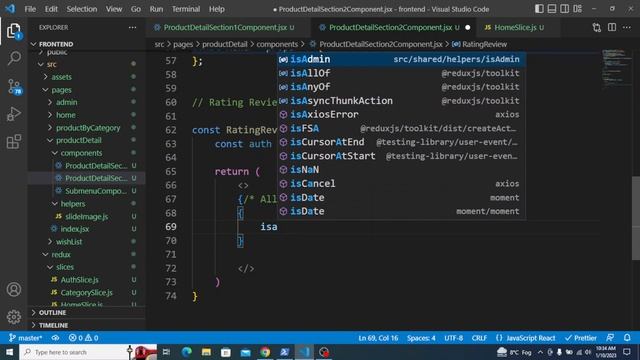This screenshot has height=360, width=640.
Task: Toggle the secondary side bar layout icon
Action: pyautogui.click(x=564, y=9)
